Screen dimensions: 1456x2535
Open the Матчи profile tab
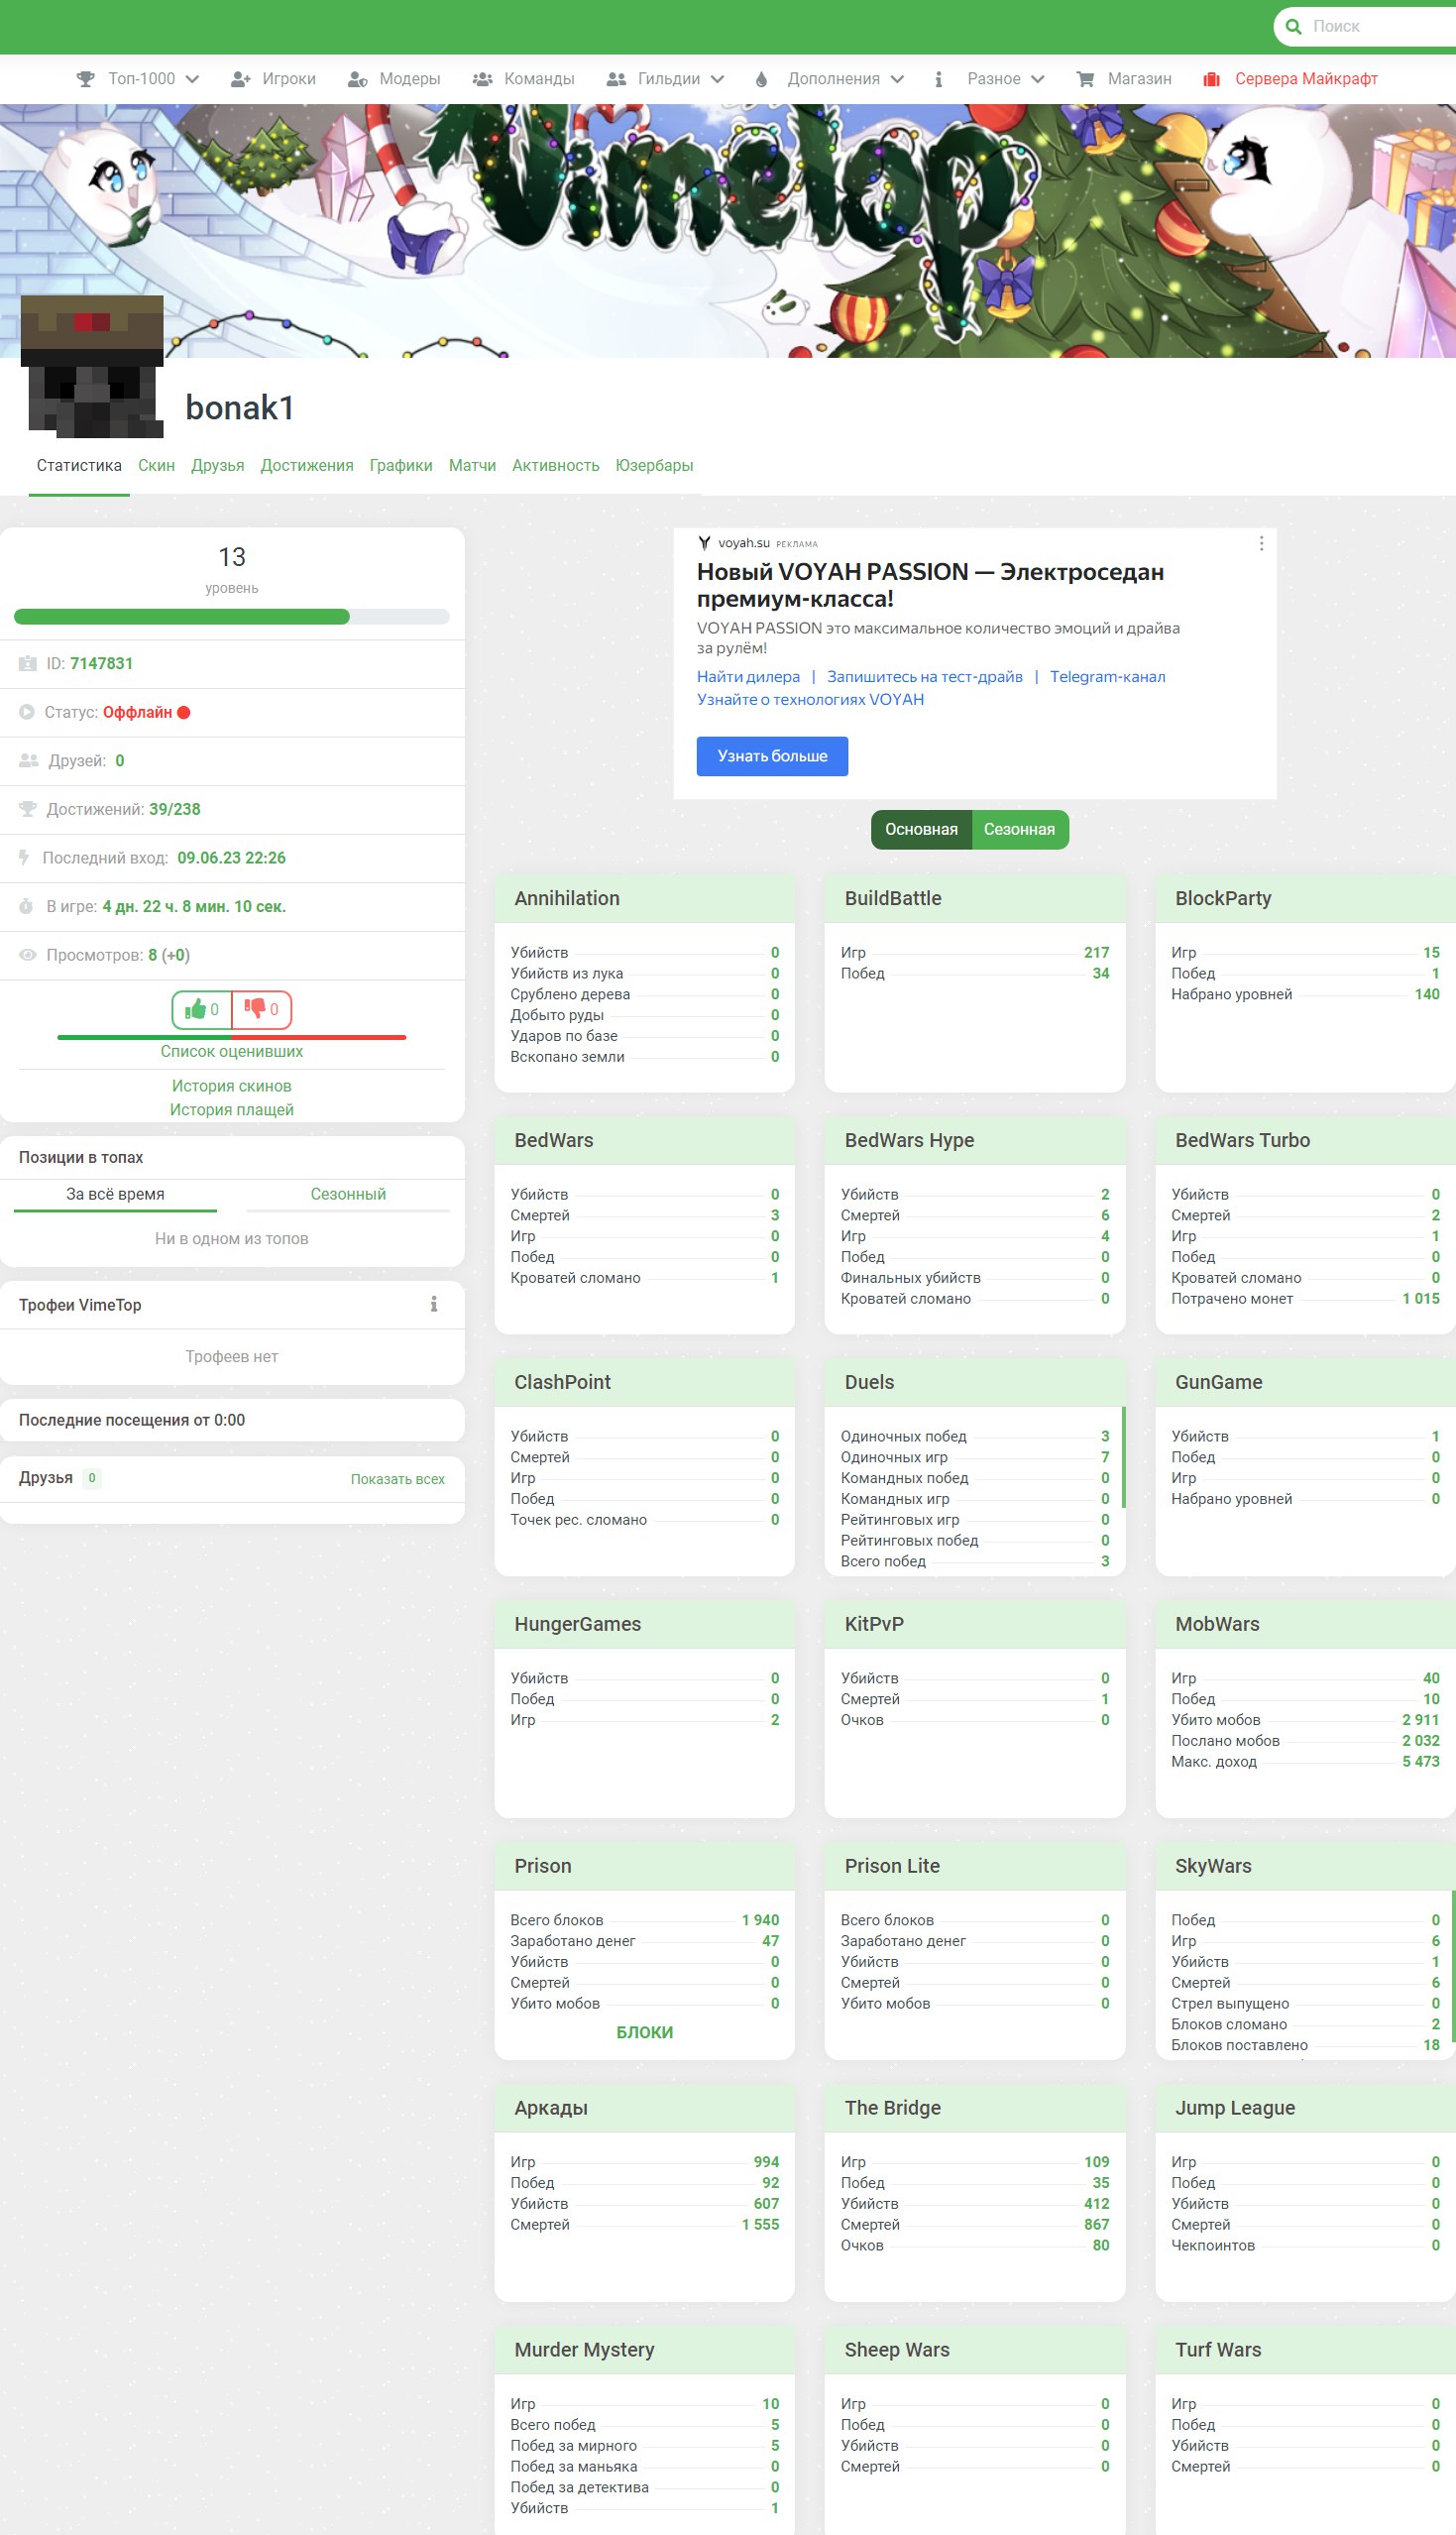tap(472, 465)
